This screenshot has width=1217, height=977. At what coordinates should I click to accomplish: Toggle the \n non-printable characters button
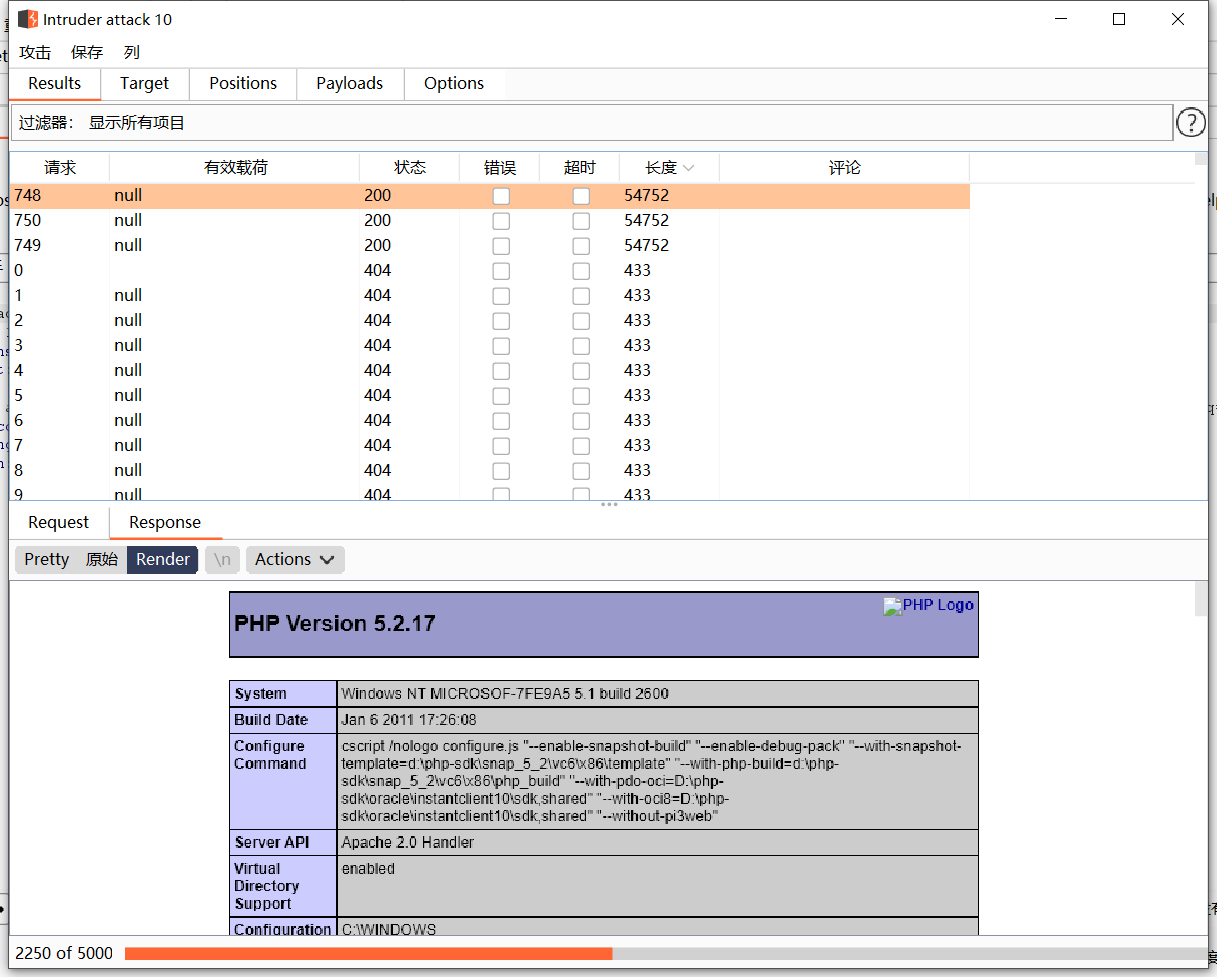tap(222, 559)
